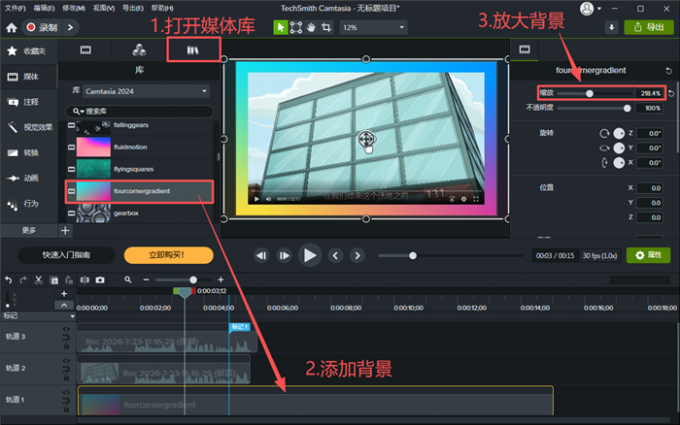Click the plus button next to 更多
Screen dimensions: 680x425
point(65,230)
